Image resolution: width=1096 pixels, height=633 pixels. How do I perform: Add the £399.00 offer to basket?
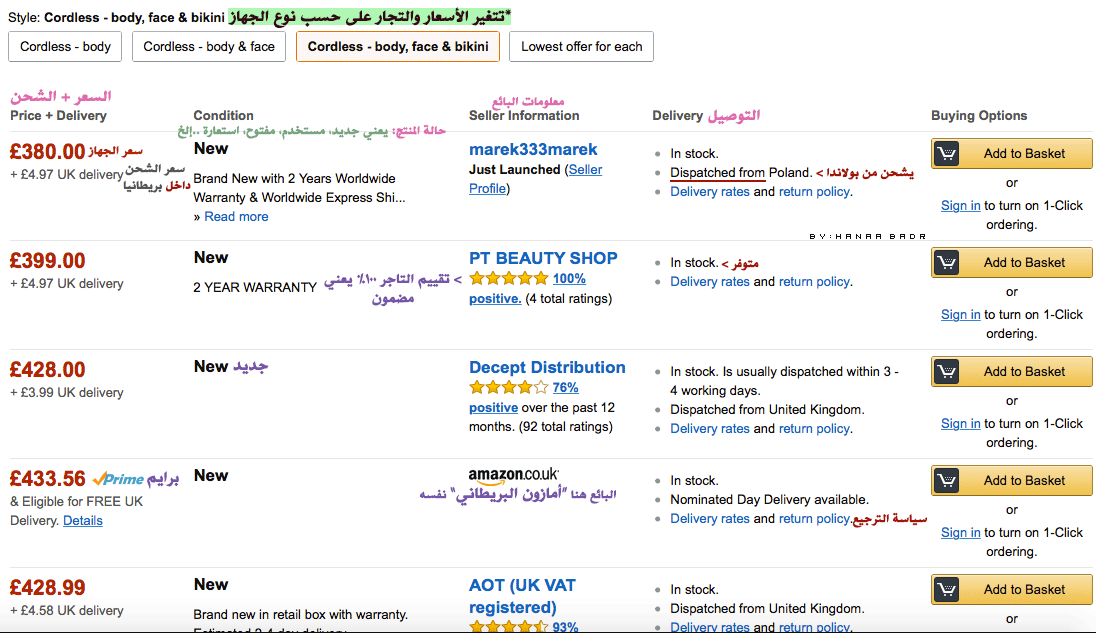click(x=1011, y=263)
